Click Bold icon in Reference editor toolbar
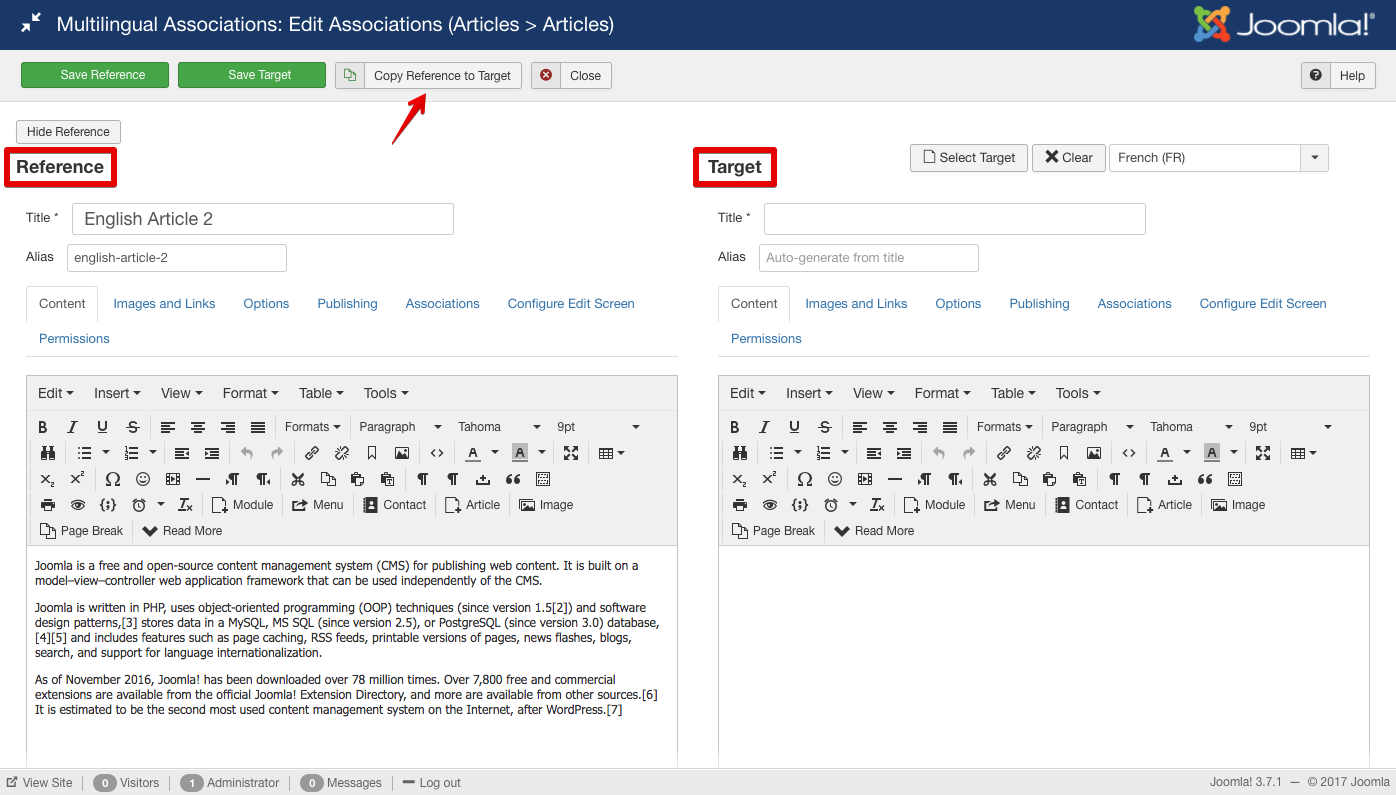This screenshot has height=795, width=1396. click(x=43, y=427)
